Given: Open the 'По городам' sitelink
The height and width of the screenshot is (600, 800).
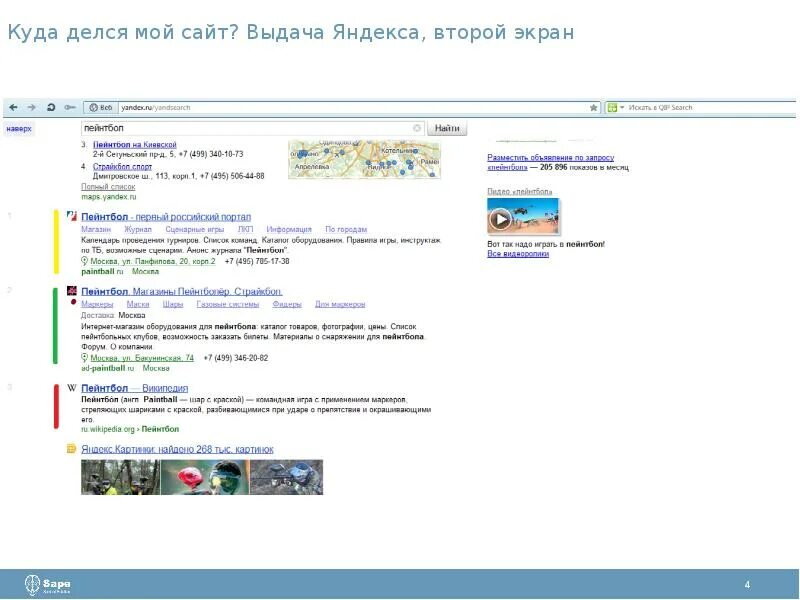Looking at the screenshot, I should pyautogui.click(x=346, y=230).
